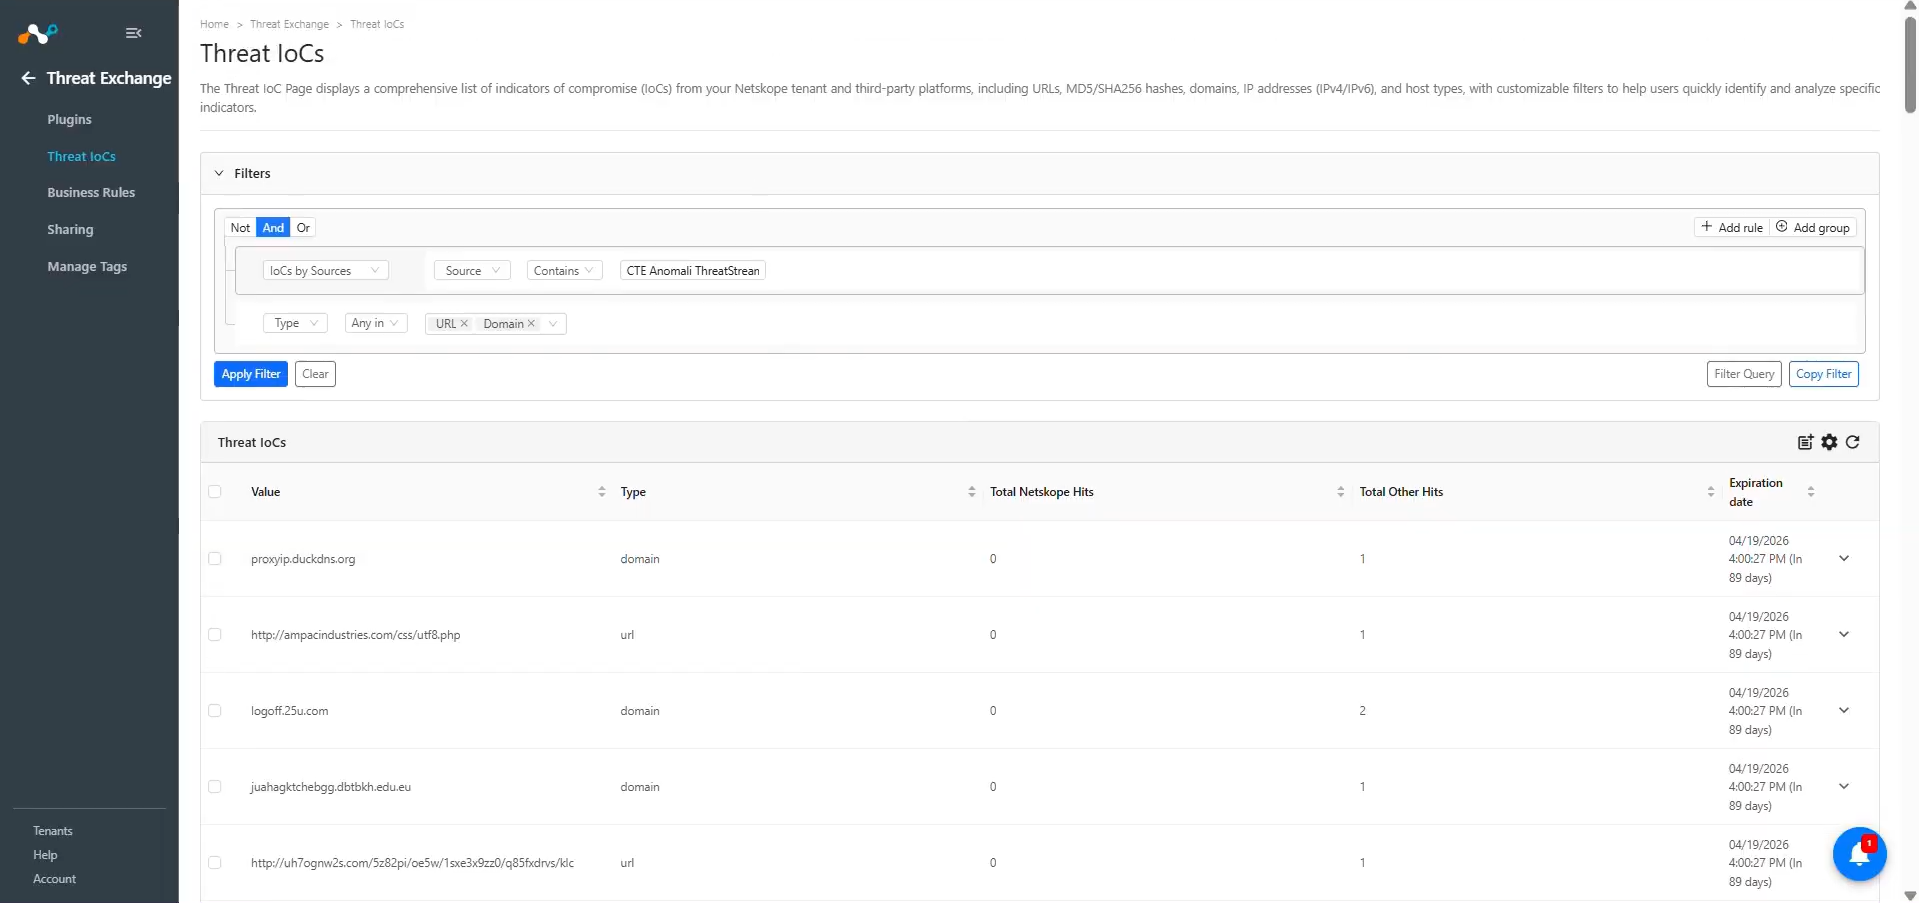Click the plus icon in Add rule
The height and width of the screenshot is (903, 1919).
[x=1706, y=227]
